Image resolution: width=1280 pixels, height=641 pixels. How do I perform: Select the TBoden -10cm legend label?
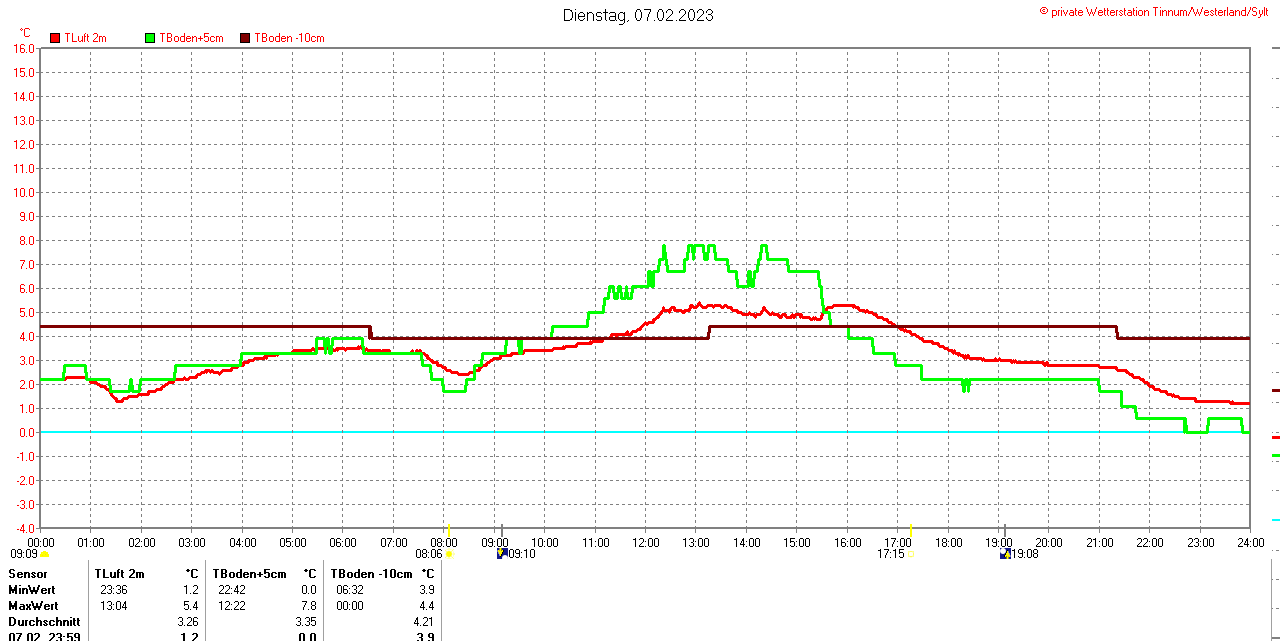(289, 38)
